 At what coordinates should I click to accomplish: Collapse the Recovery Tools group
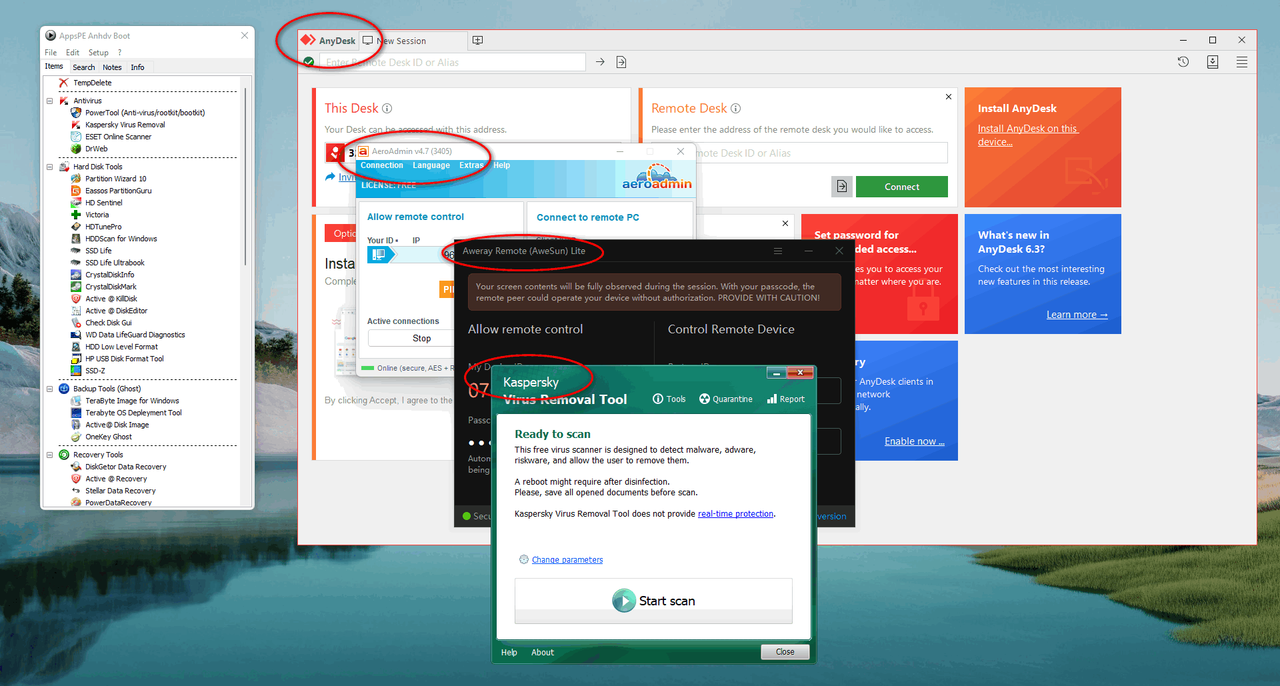click(x=50, y=455)
